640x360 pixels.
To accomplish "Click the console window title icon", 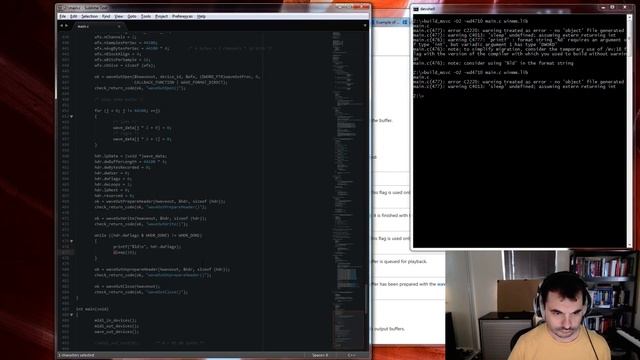I will 416,9.
